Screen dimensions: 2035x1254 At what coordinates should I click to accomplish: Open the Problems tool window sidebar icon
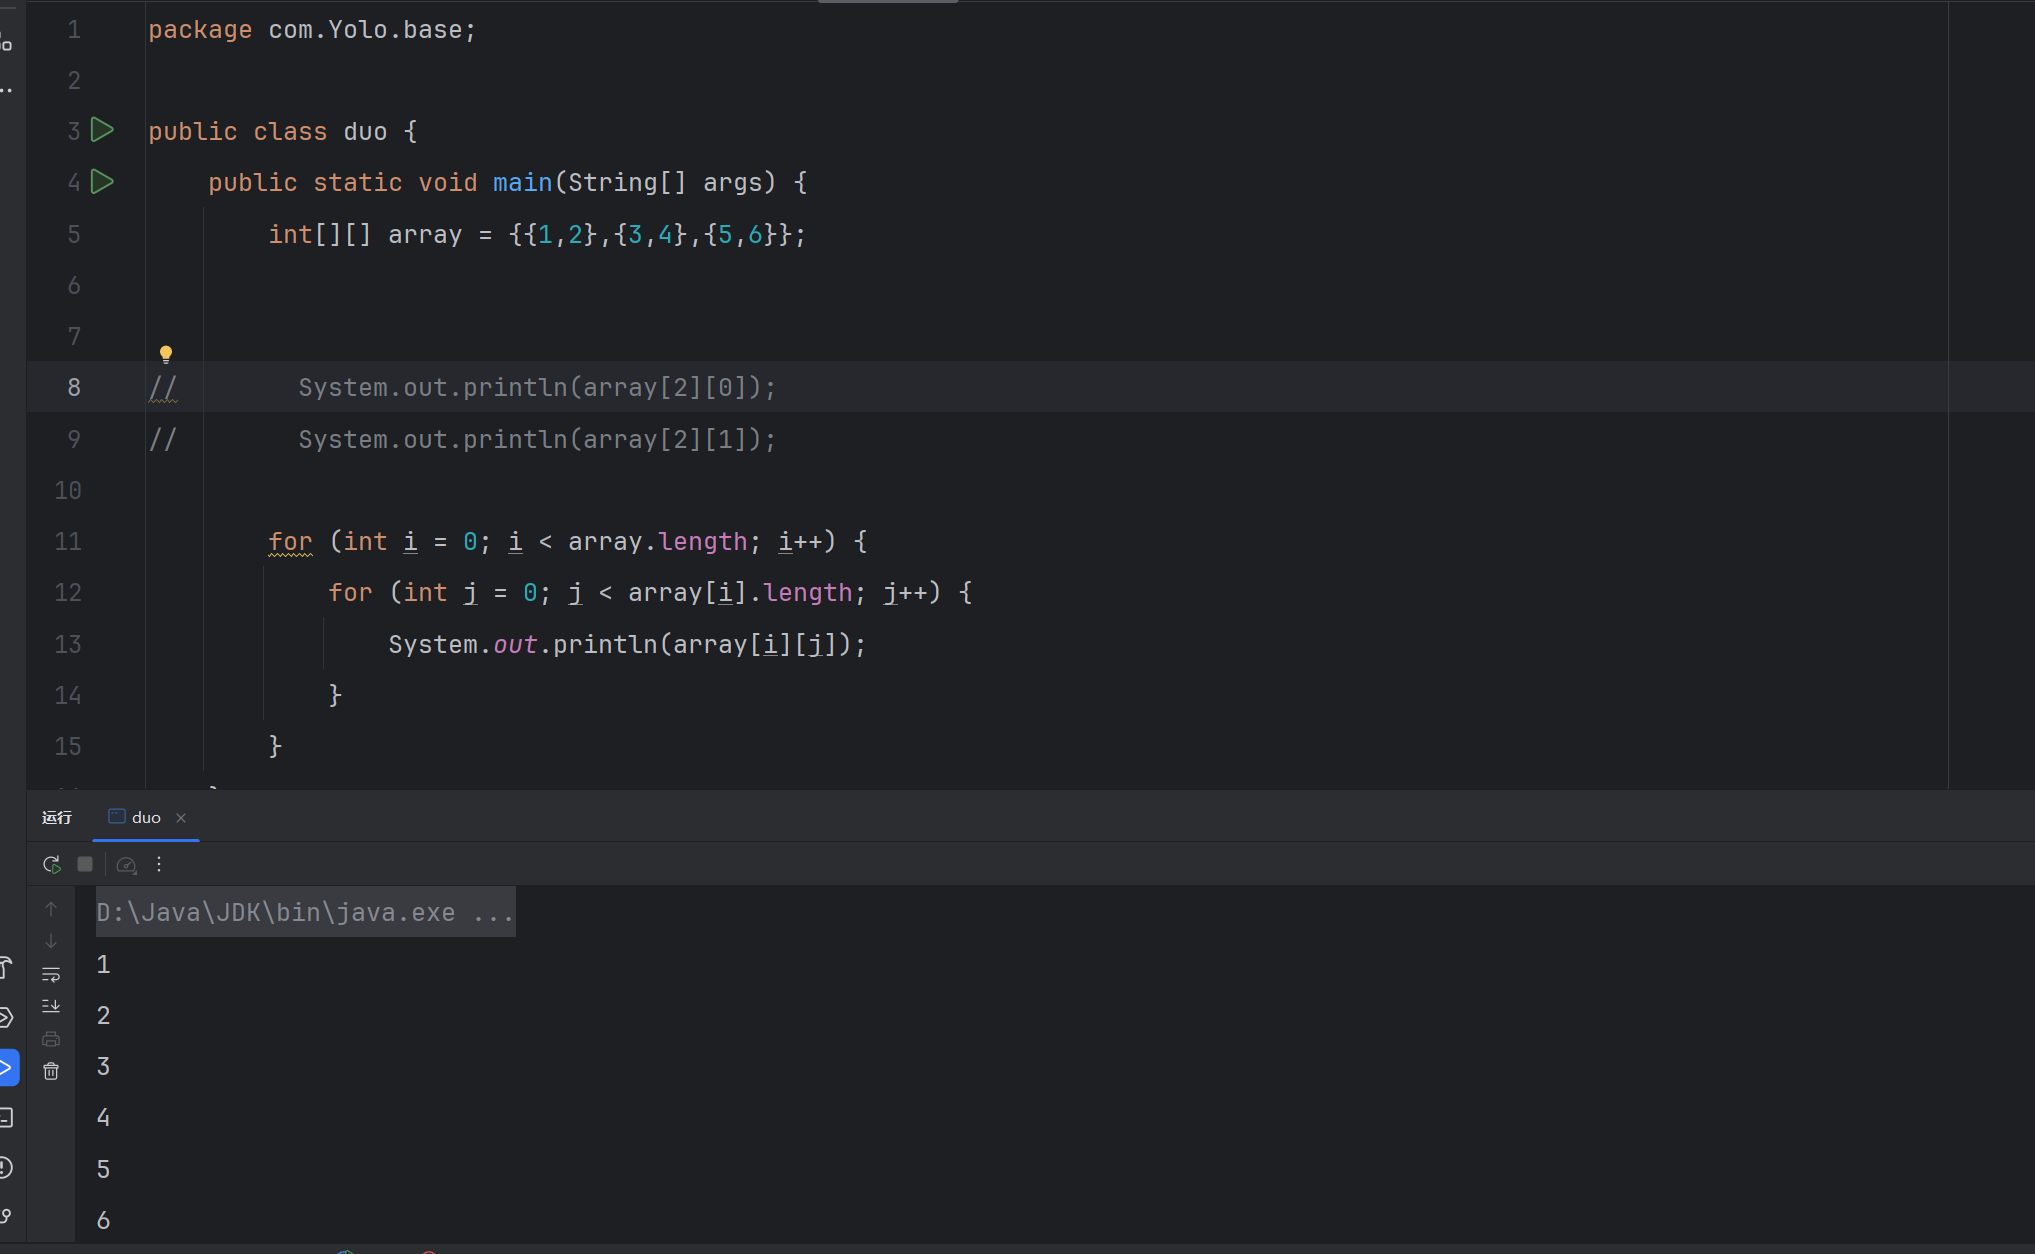[7, 1167]
